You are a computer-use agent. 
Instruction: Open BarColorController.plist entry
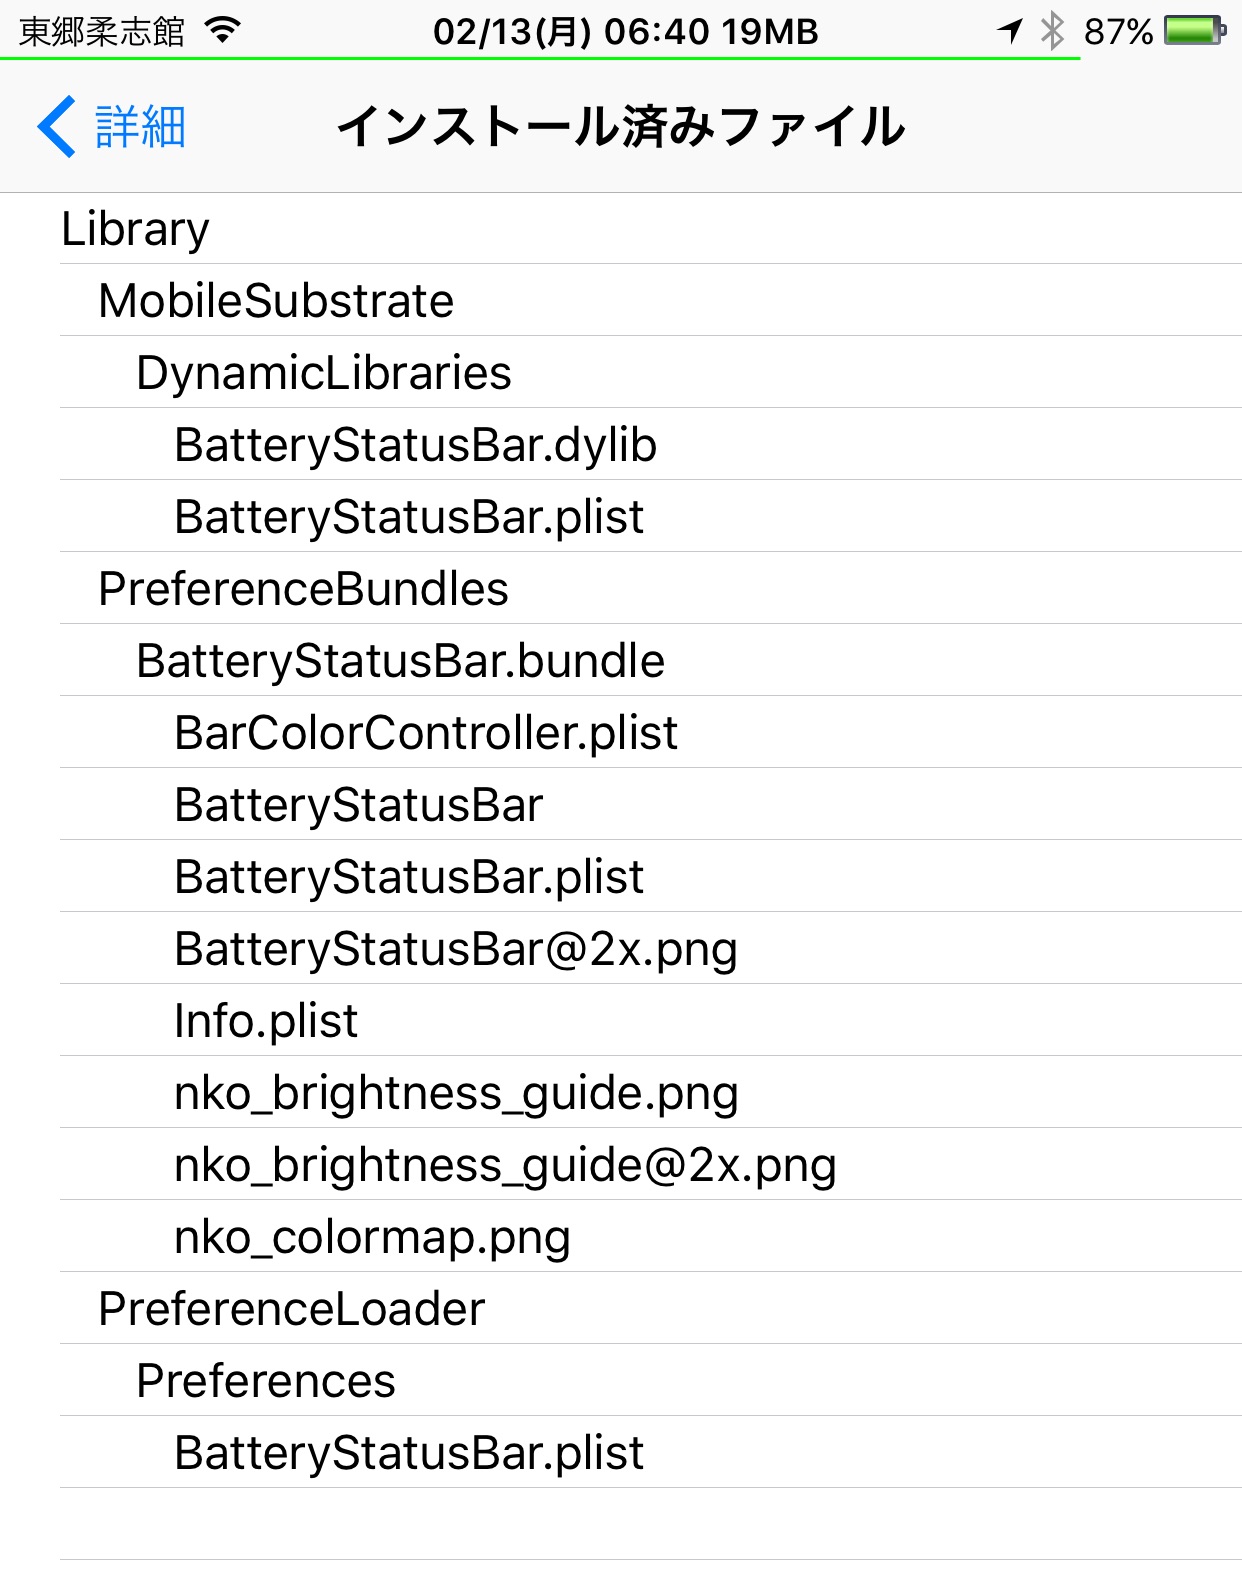coord(651,733)
